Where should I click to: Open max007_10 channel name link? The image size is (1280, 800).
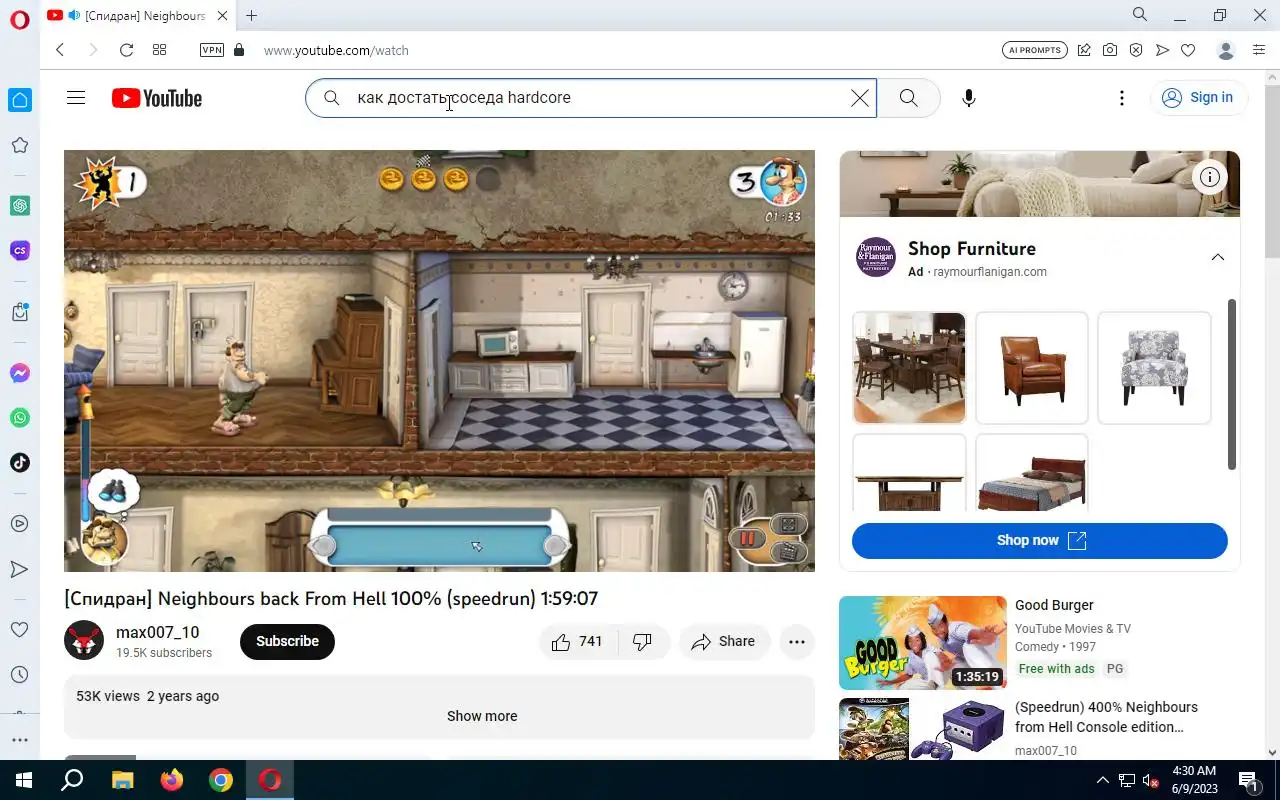click(158, 632)
